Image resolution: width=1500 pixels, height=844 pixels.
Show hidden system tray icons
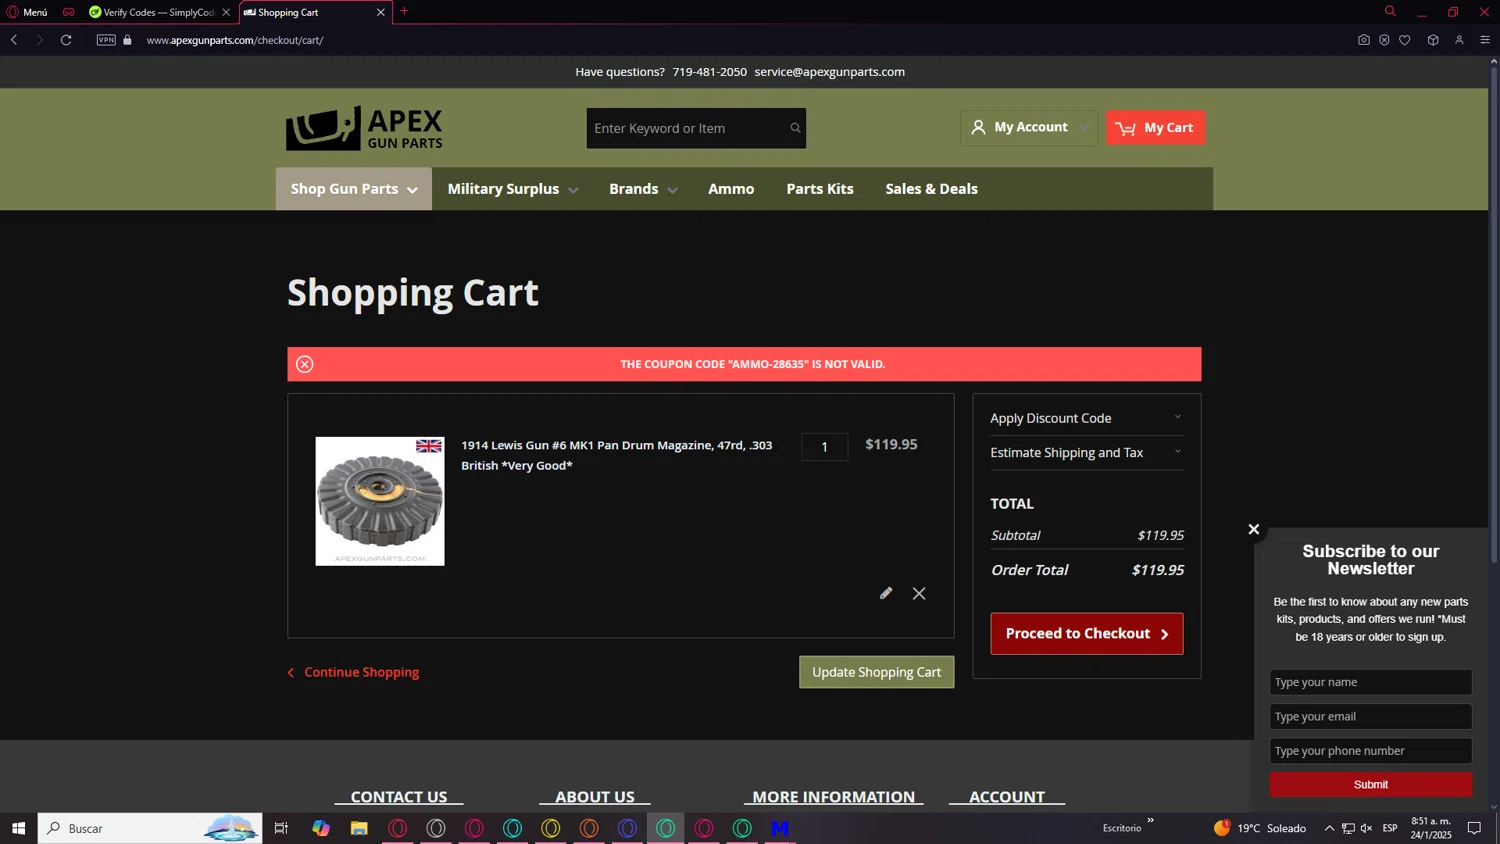pos(1329,828)
